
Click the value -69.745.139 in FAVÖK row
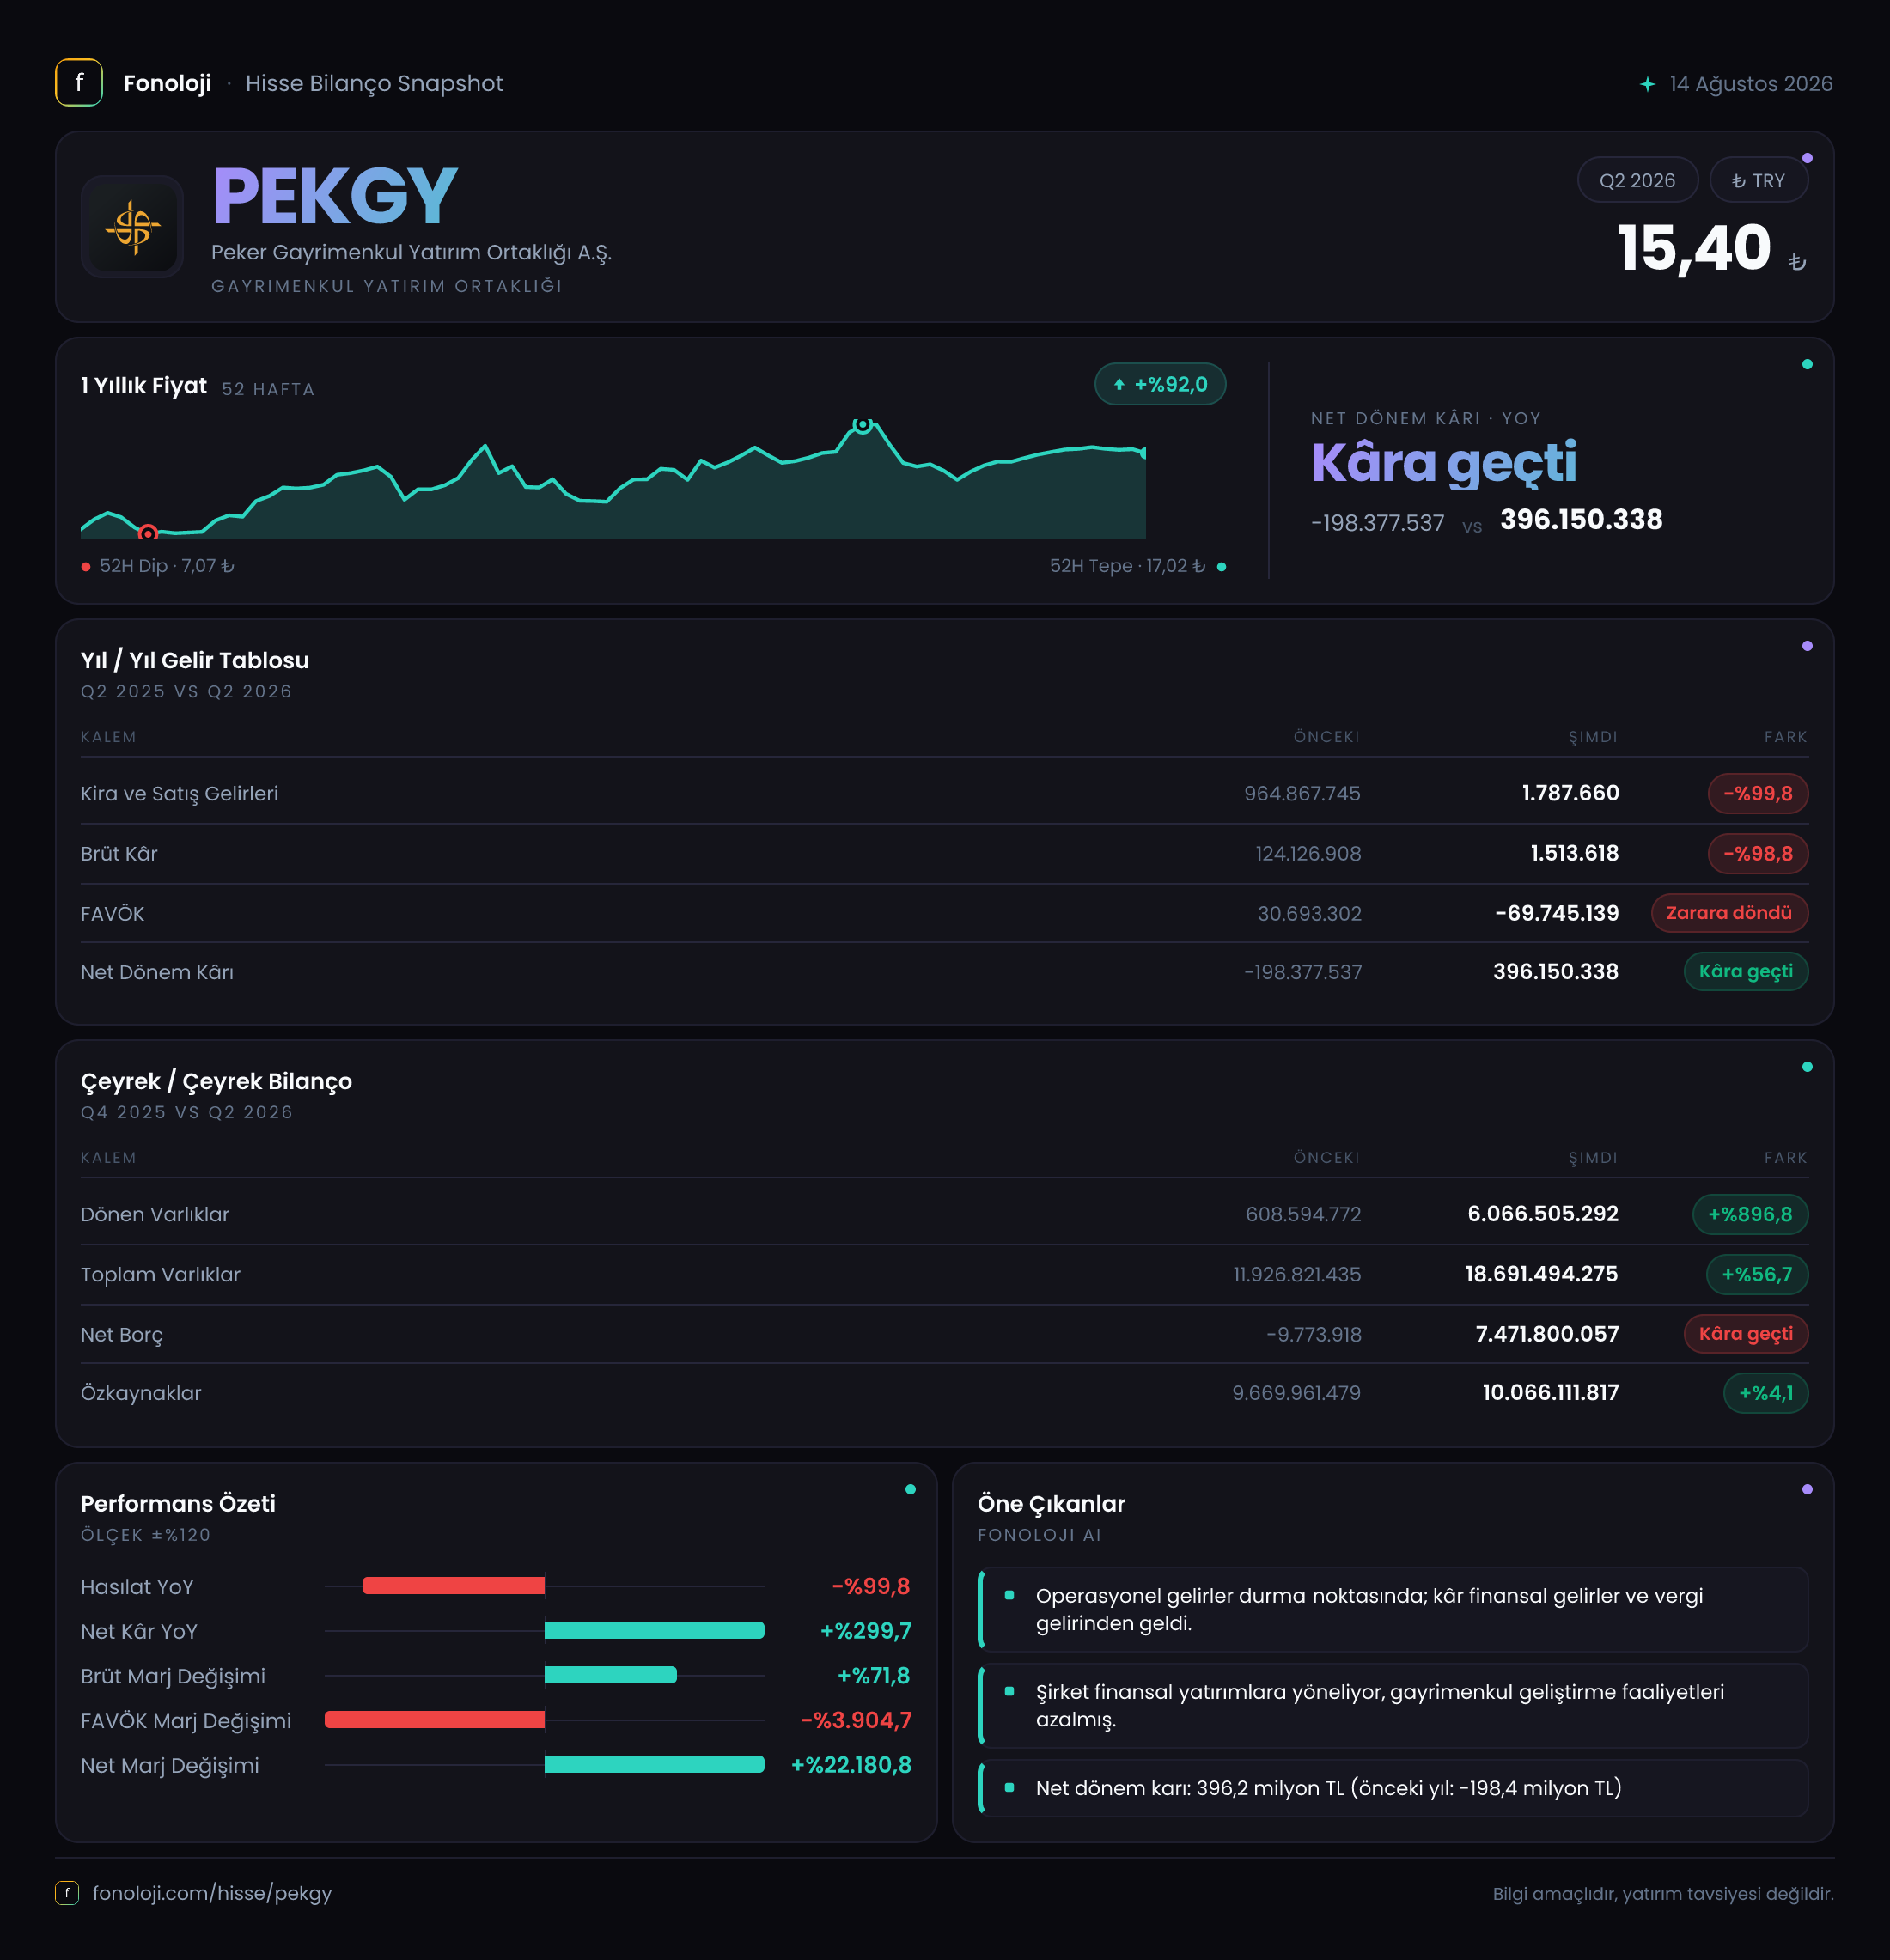tap(1557, 914)
